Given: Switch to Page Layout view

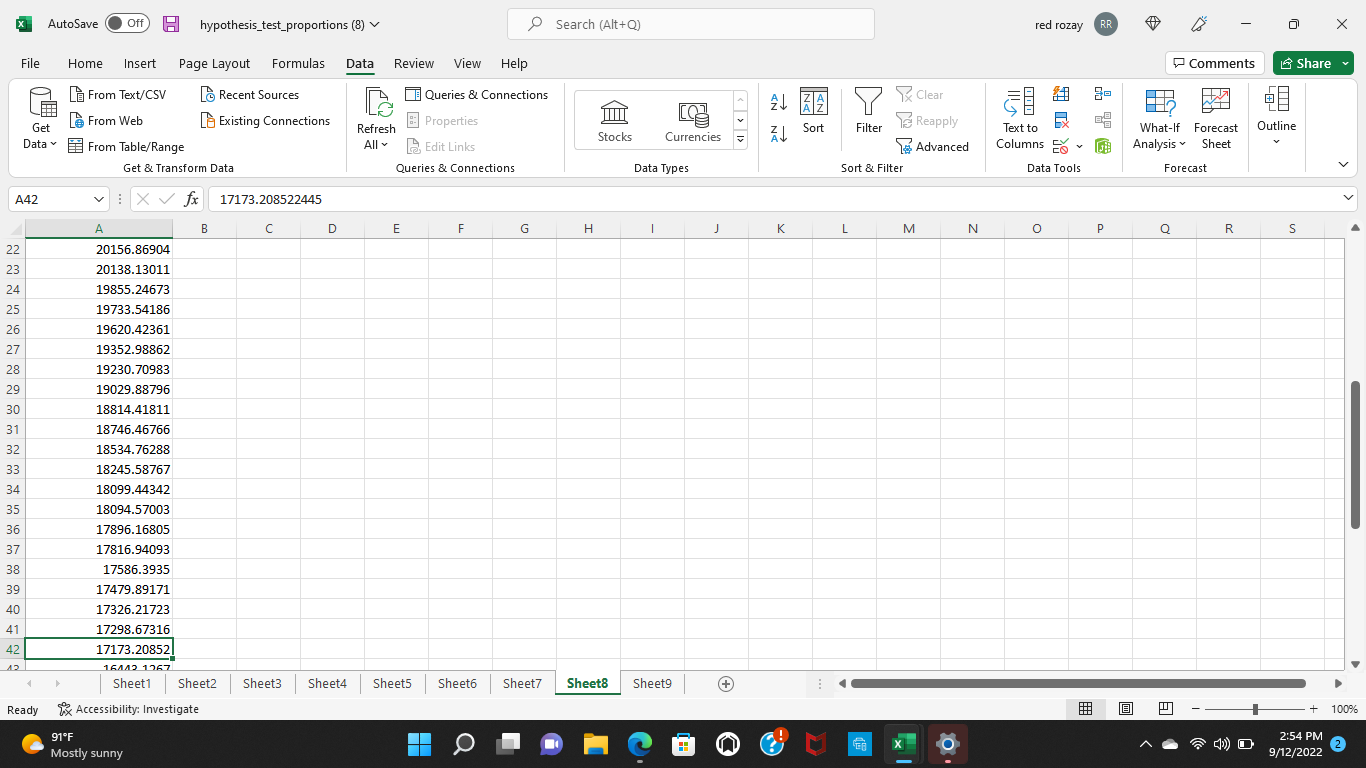Looking at the screenshot, I should pos(1125,709).
